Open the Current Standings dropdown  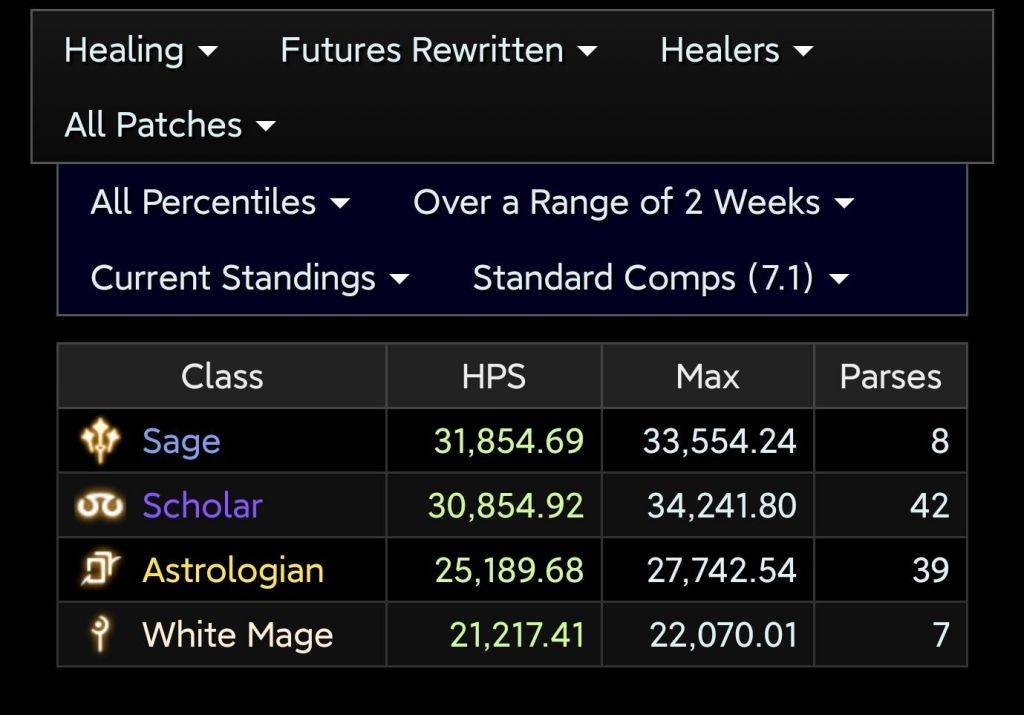[250, 278]
